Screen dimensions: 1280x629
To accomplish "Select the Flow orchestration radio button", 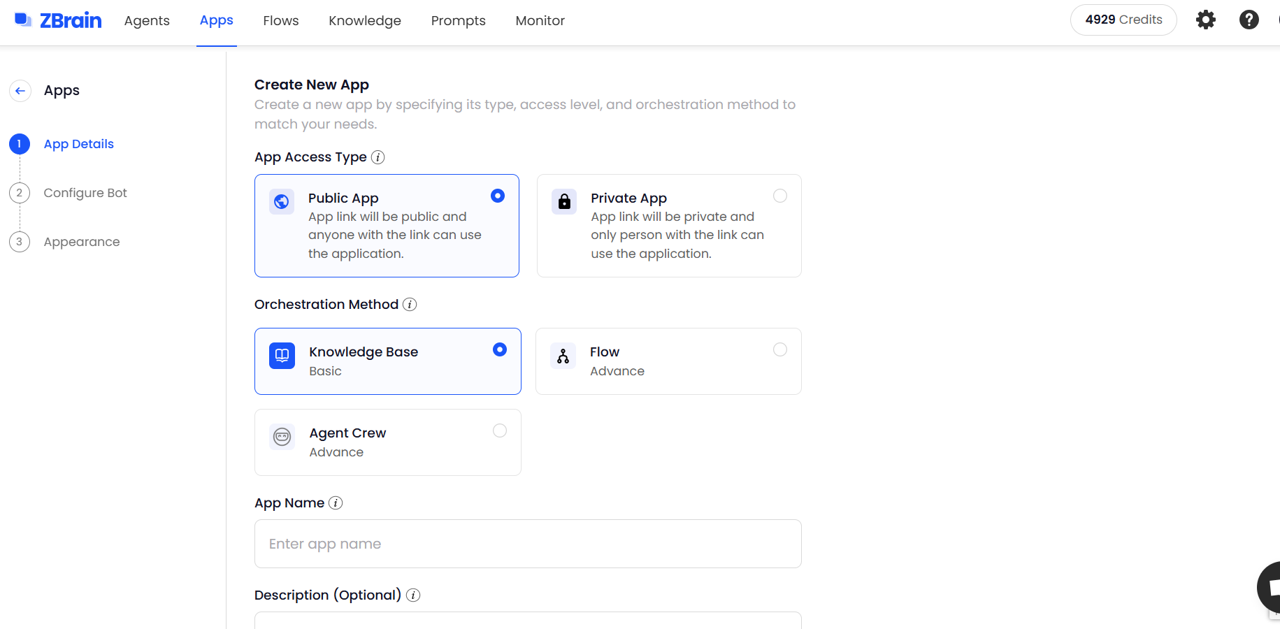I will pos(780,350).
